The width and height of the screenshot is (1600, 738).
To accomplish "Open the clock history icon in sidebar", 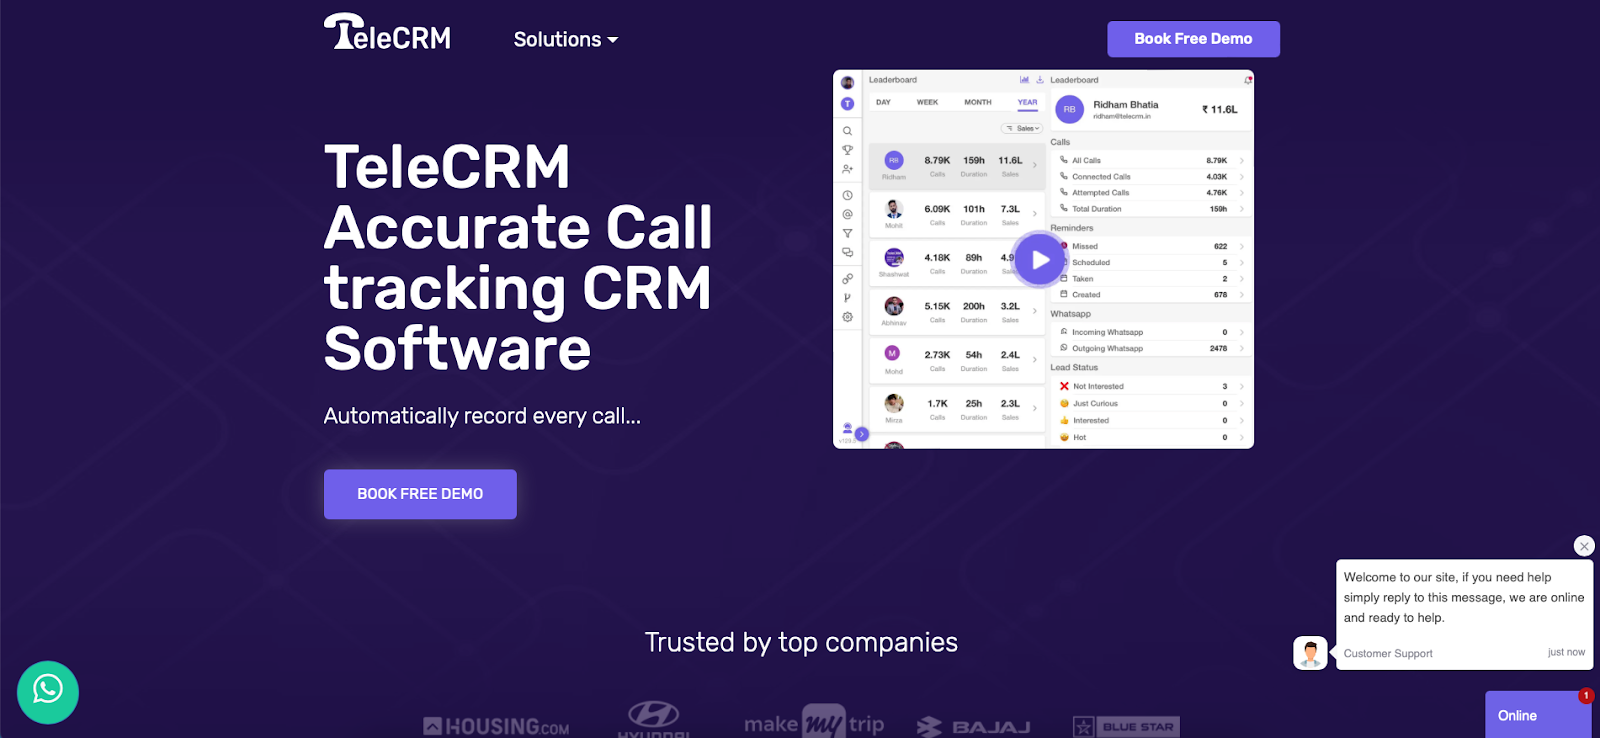I will (x=847, y=196).
